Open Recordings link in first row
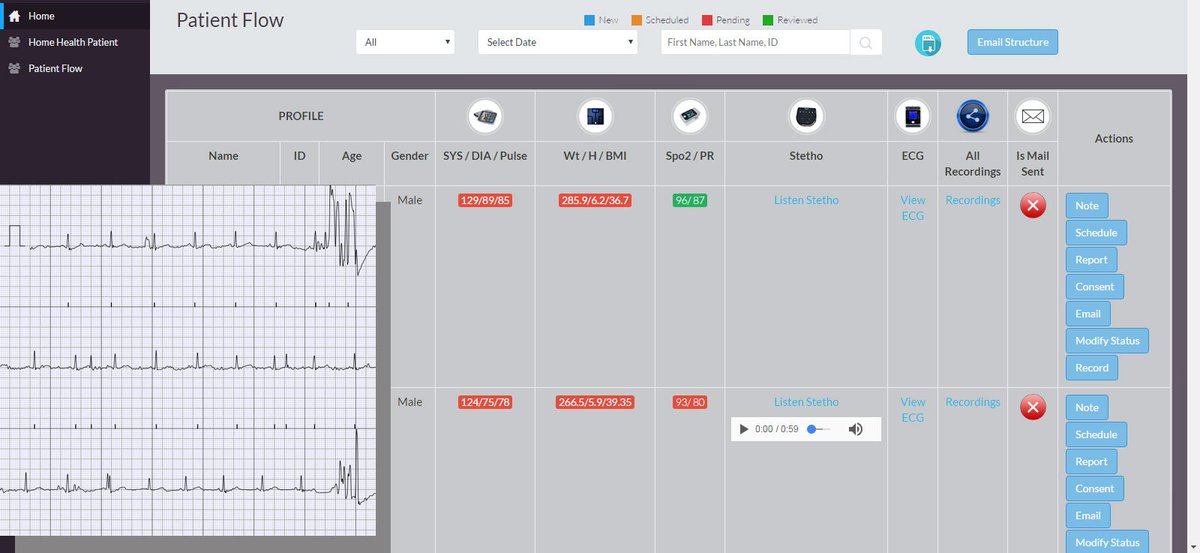The width and height of the screenshot is (1200, 553). click(973, 200)
